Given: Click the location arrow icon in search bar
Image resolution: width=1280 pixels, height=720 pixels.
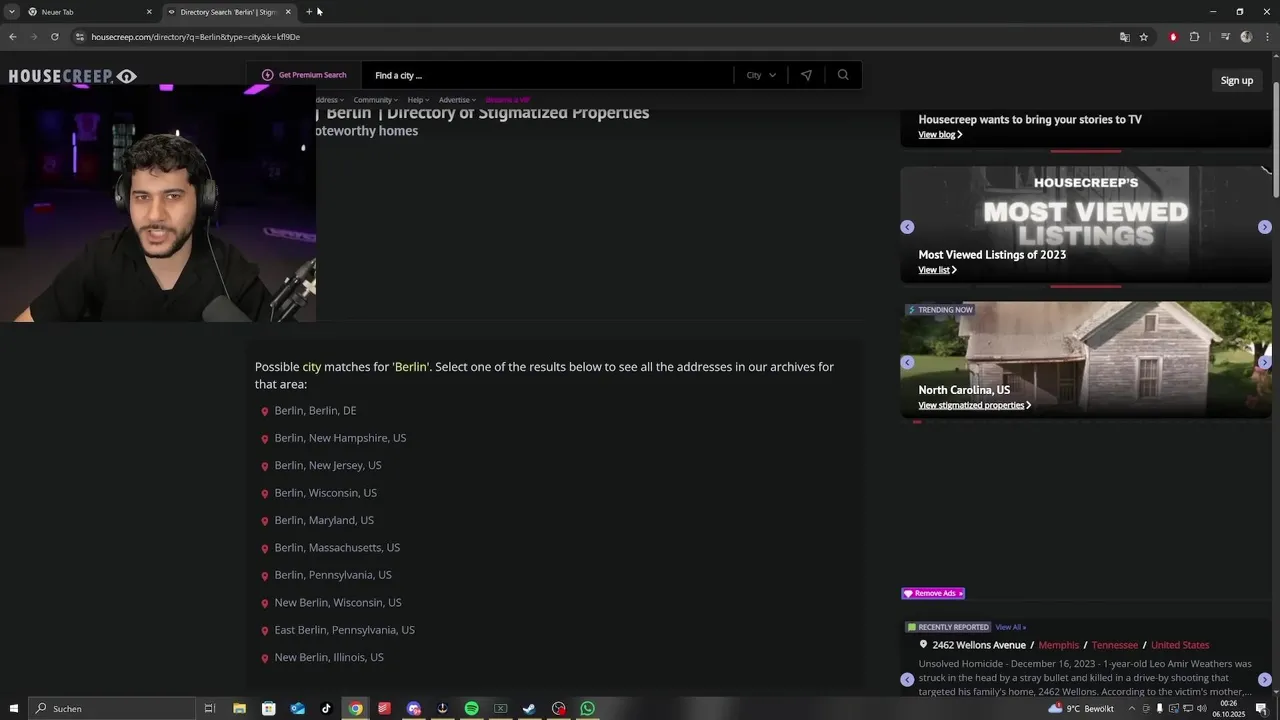Looking at the screenshot, I should click(x=806, y=75).
